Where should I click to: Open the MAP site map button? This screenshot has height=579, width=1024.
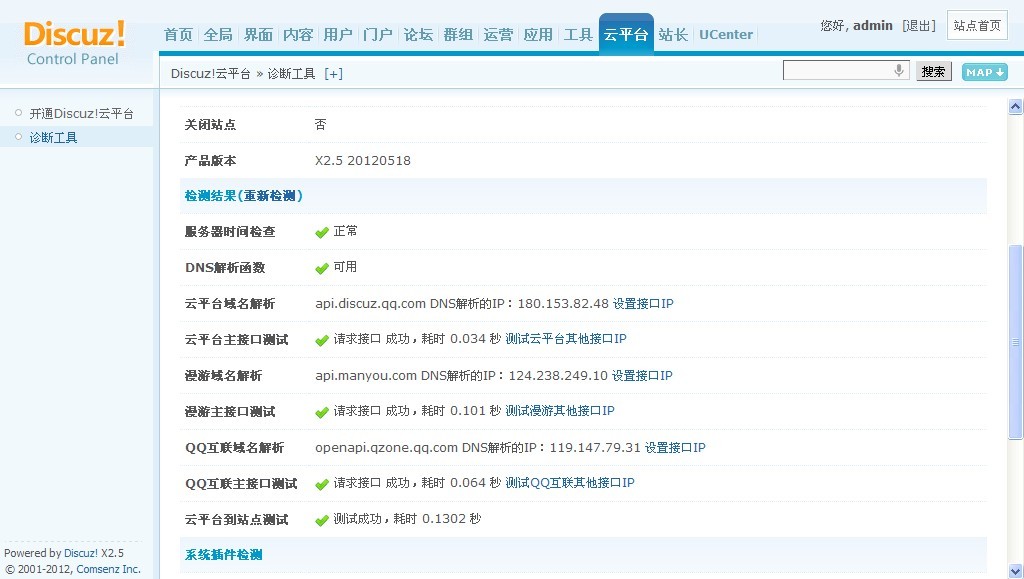tap(984, 72)
